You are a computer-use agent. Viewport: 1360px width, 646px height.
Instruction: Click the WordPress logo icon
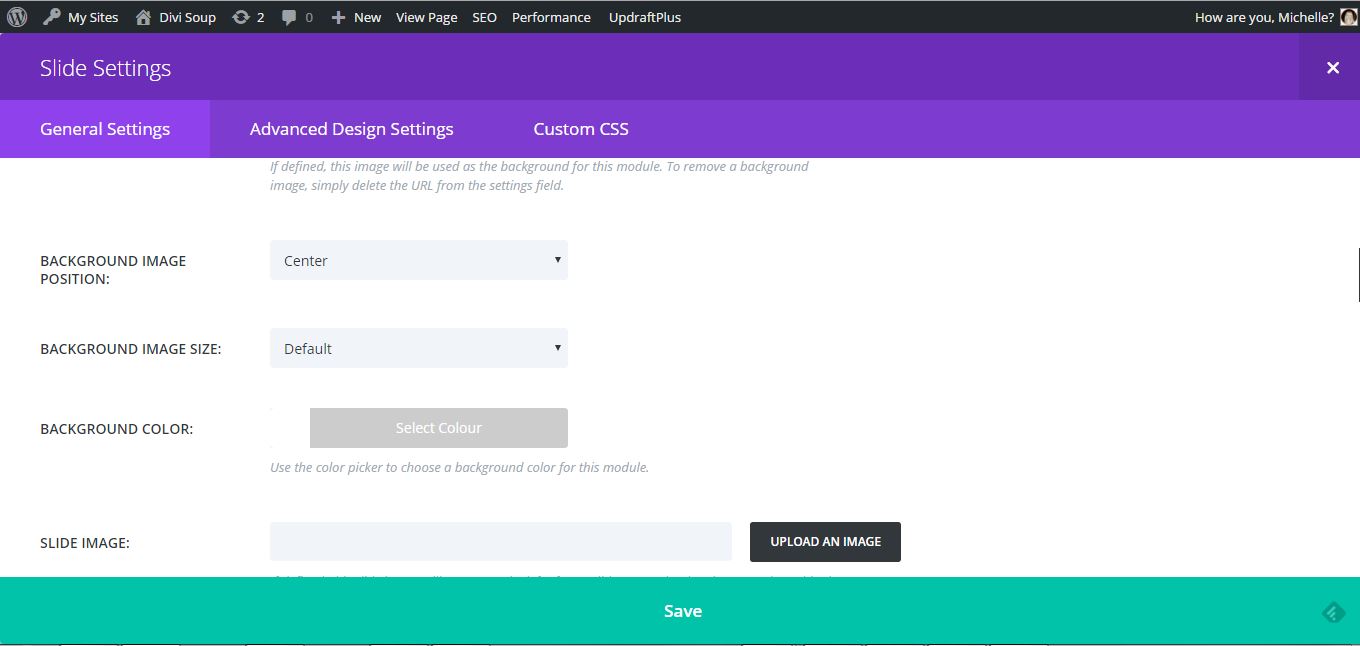tap(17, 17)
